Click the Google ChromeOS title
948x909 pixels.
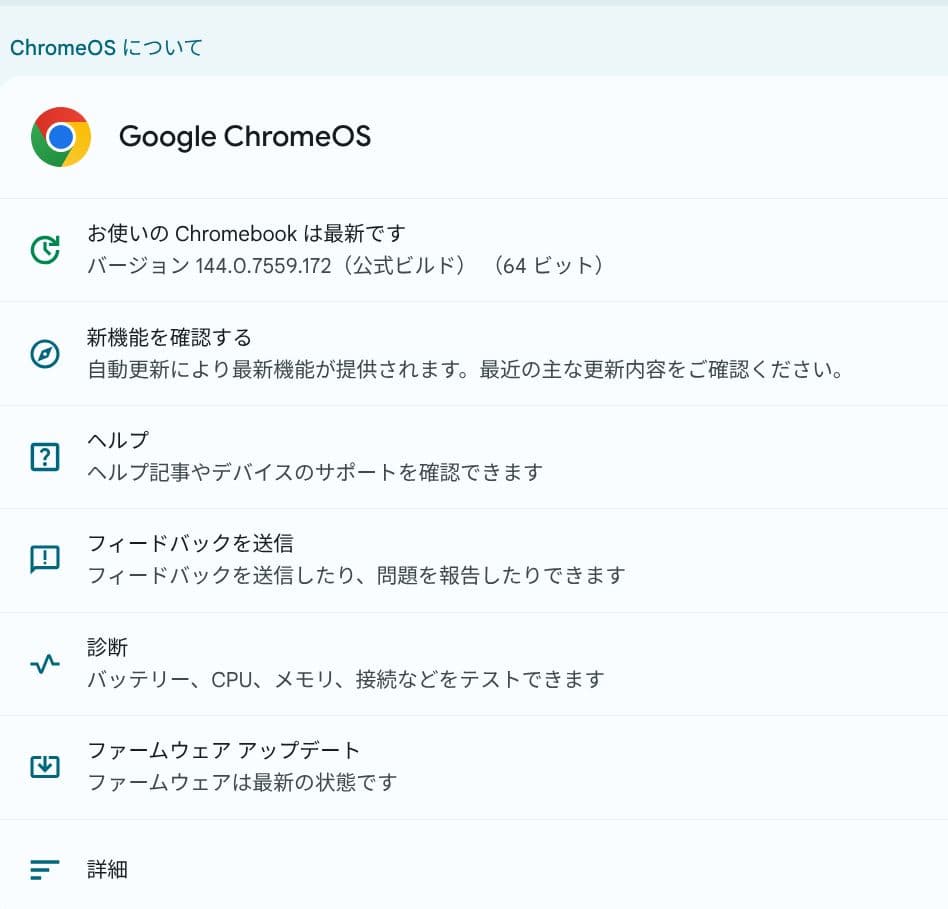245,137
